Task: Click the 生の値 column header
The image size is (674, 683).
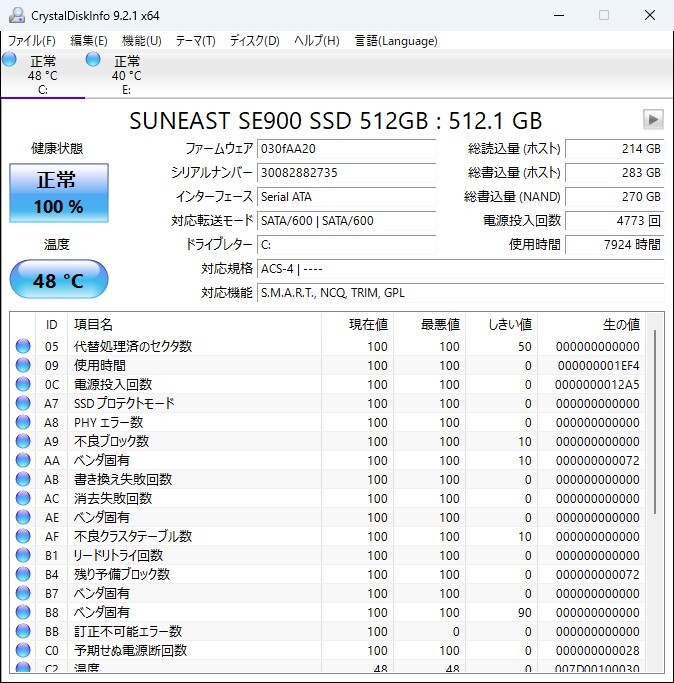Action: 591,325
